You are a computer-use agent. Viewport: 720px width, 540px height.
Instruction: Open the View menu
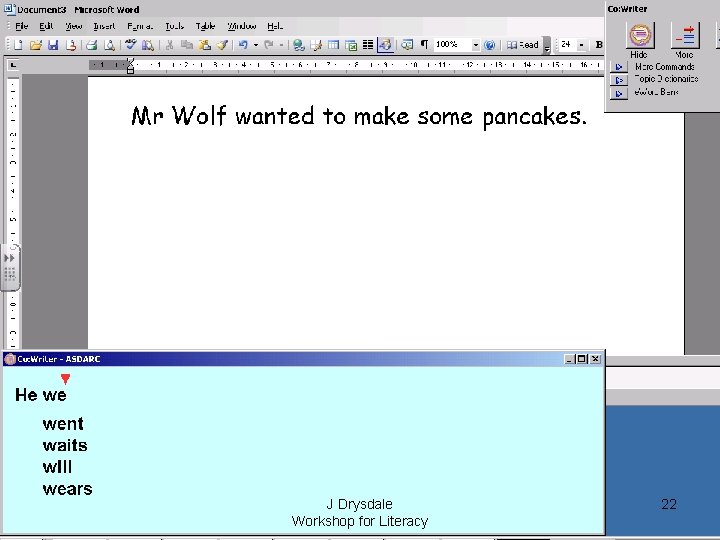(73, 26)
